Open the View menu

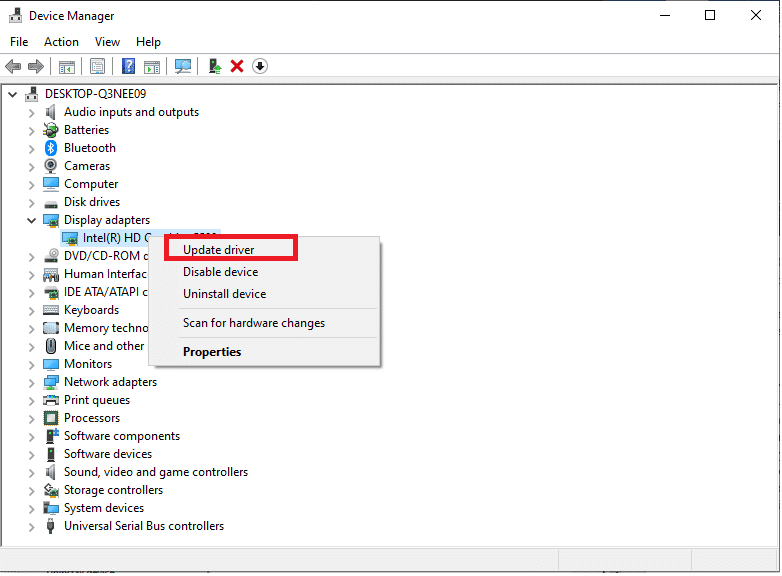107,42
